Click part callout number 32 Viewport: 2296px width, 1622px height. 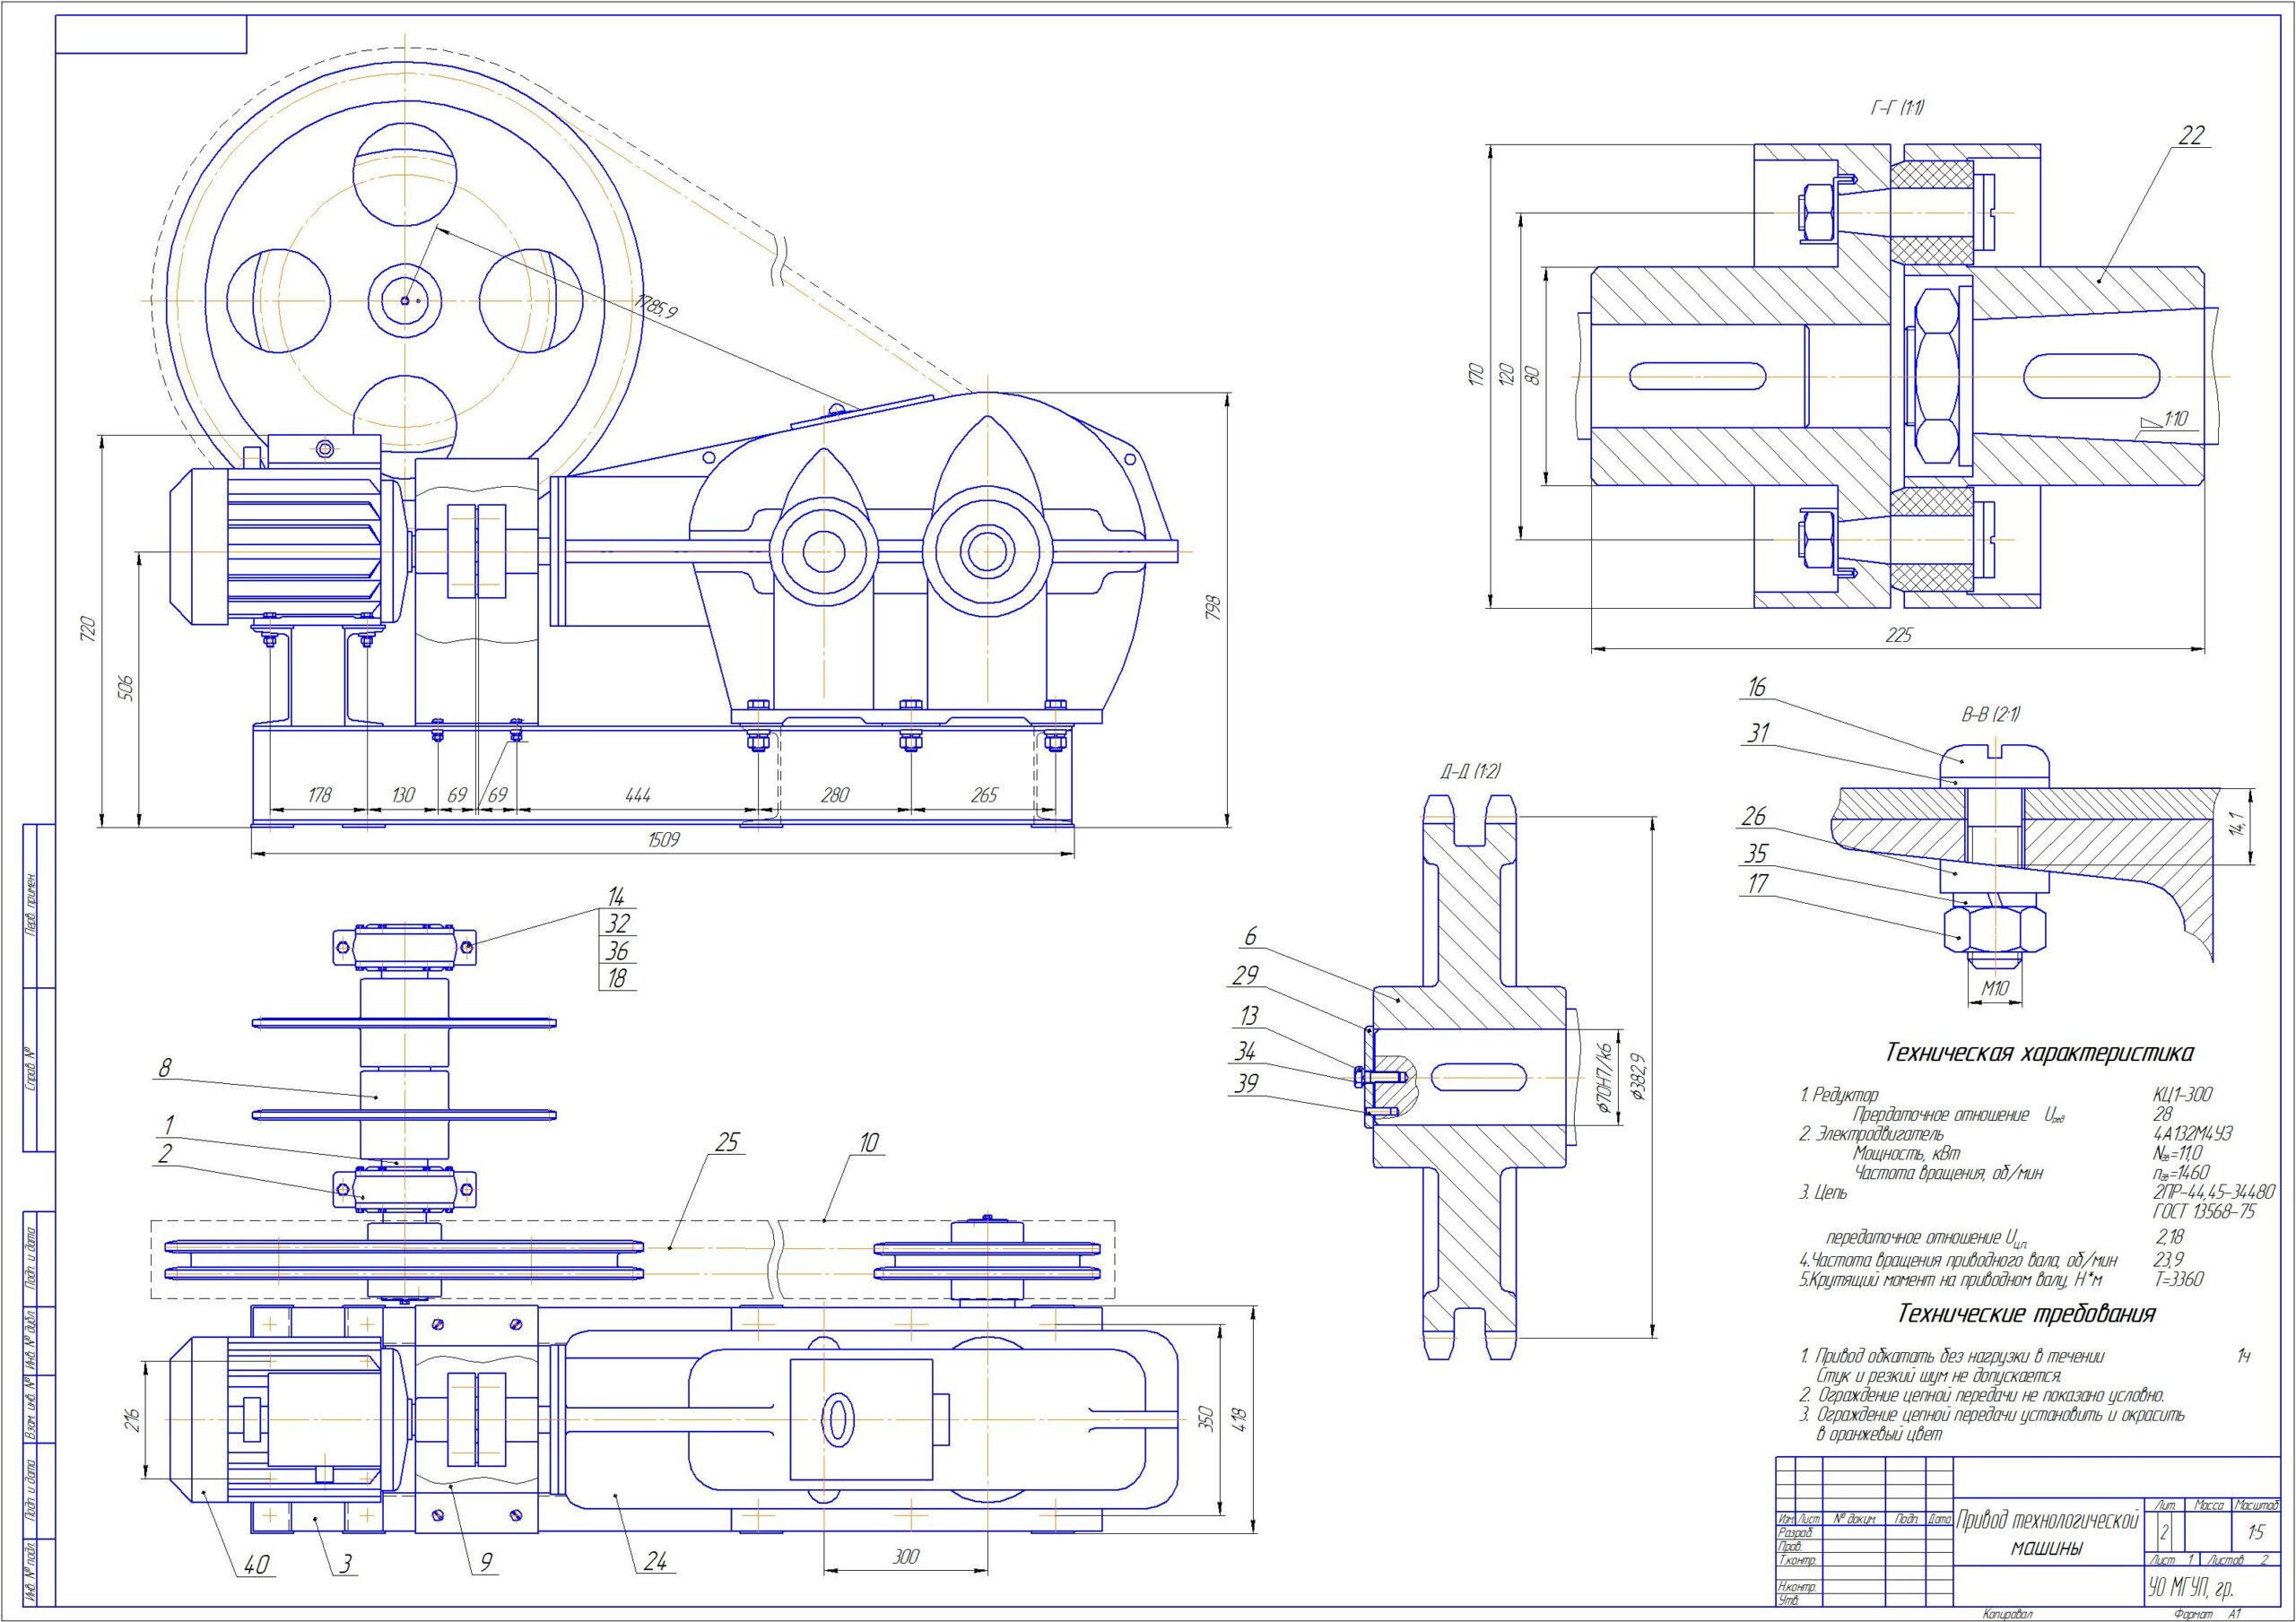tap(617, 923)
